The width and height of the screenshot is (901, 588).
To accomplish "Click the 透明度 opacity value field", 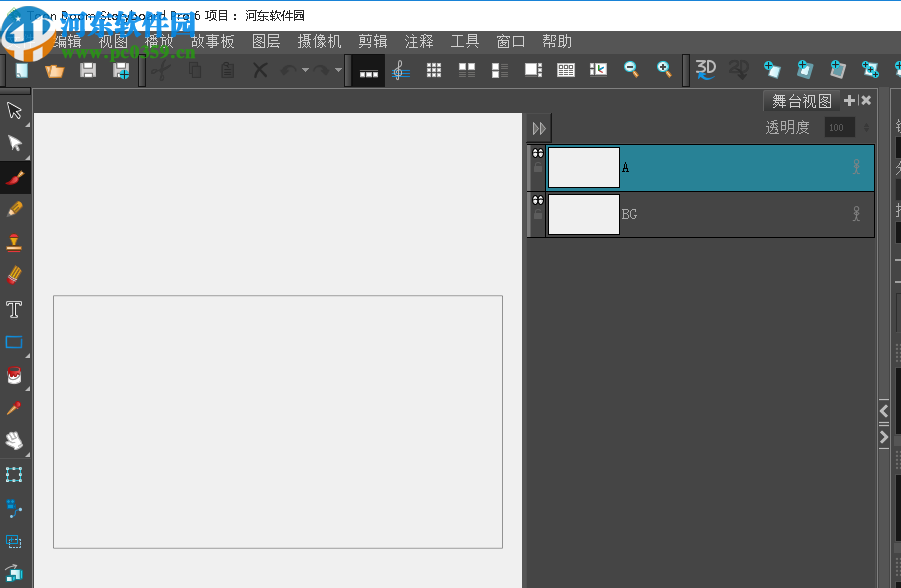I will tap(840, 127).
